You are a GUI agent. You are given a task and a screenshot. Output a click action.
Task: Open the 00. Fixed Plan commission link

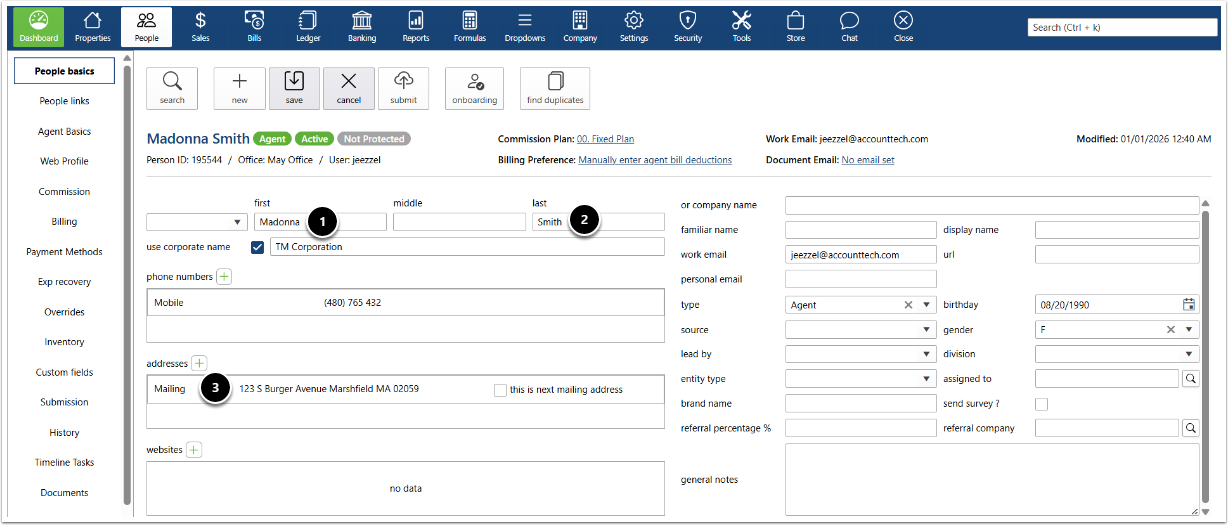pyautogui.click(x=605, y=139)
